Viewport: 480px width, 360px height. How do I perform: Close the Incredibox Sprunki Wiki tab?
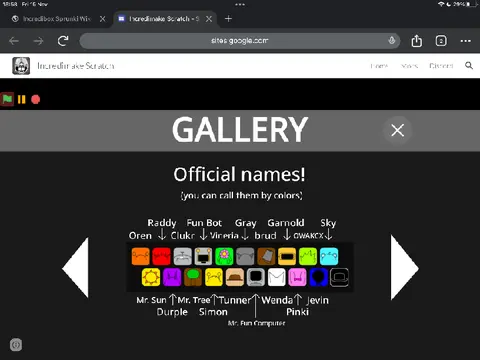pyautogui.click(x=103, y=19)
